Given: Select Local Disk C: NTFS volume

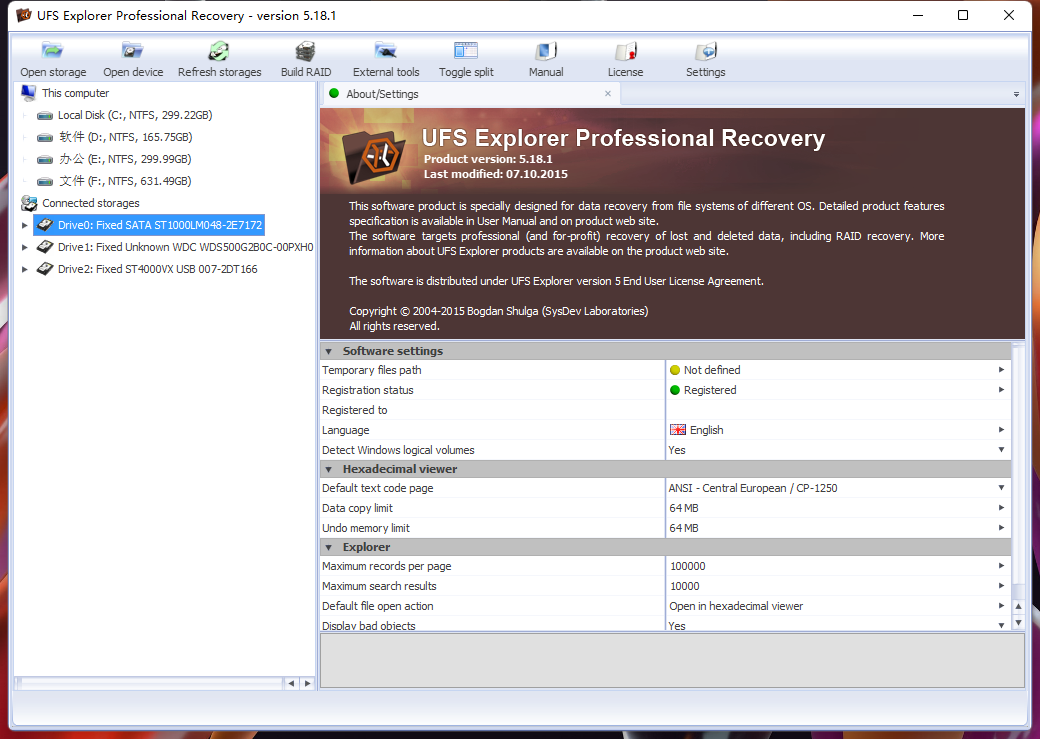Looking at the screenshot, I should pyautogui.click(x=134, y=115).
